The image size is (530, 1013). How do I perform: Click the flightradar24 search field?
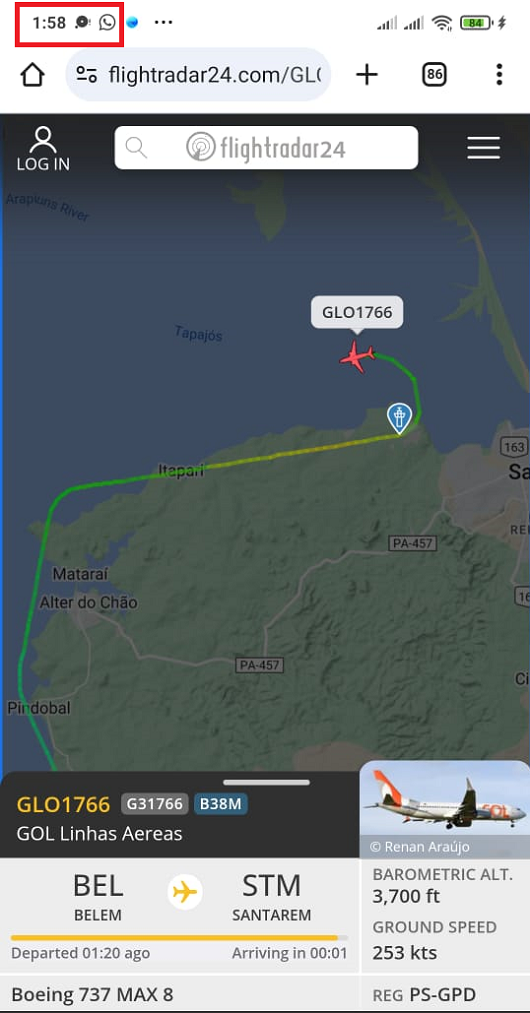266,148
